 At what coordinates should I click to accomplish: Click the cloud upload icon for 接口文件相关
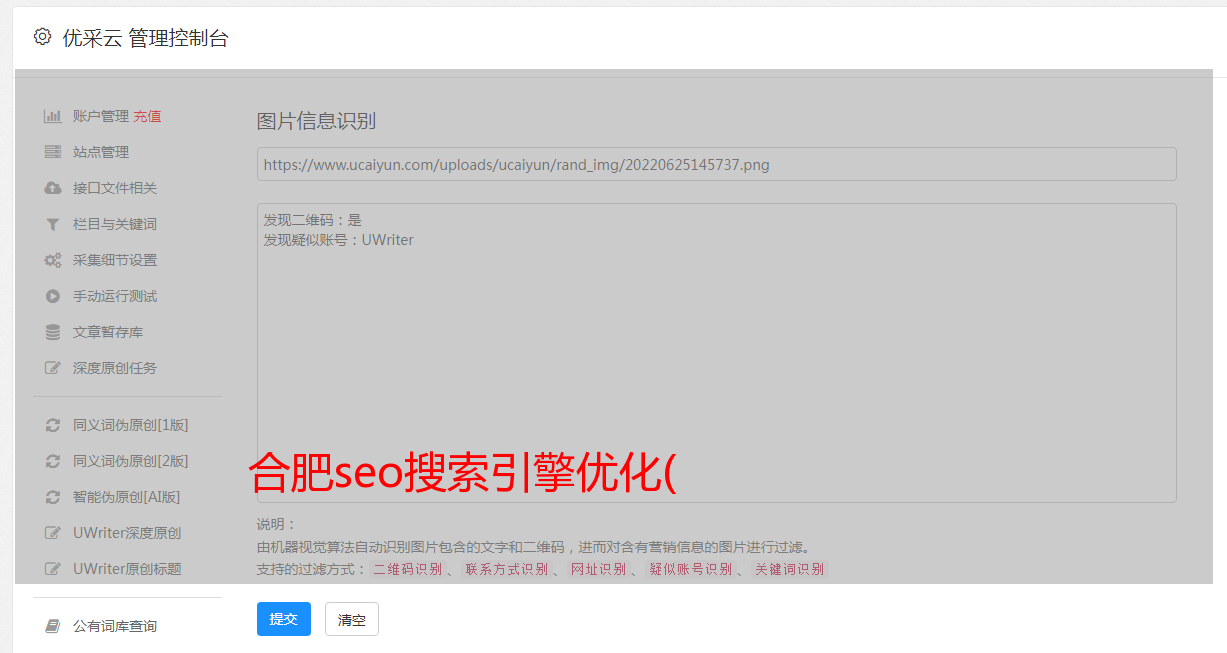(53, 188)
